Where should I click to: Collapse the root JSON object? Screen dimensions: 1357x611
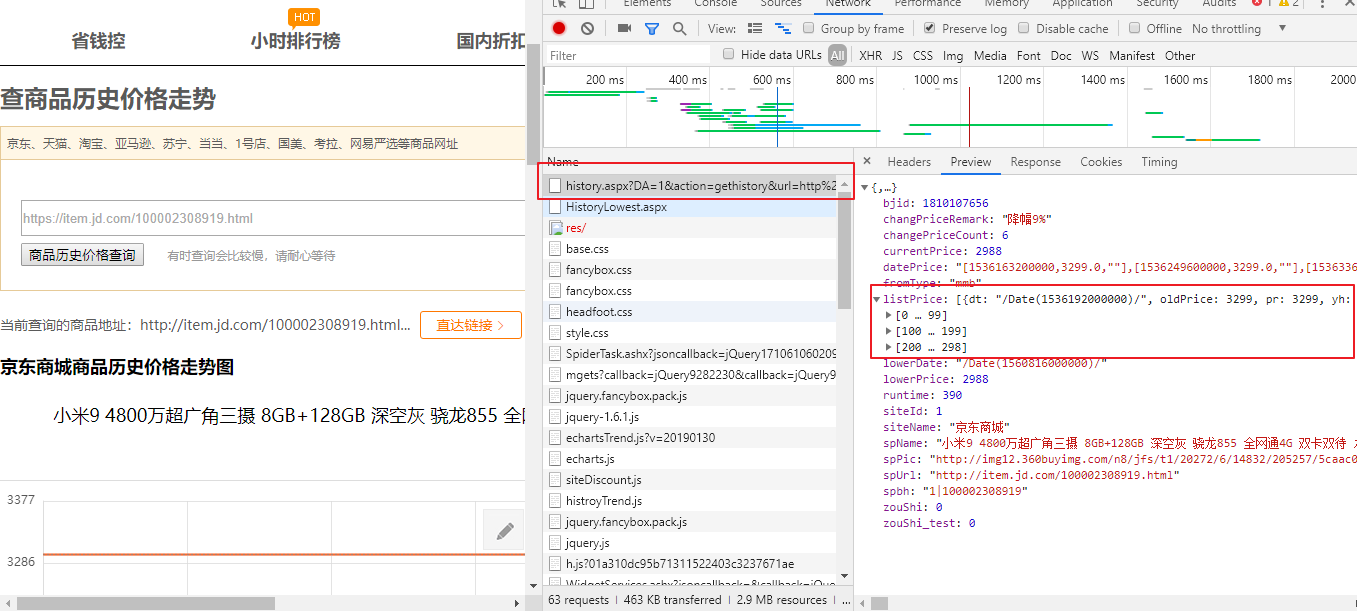(865, 187)
